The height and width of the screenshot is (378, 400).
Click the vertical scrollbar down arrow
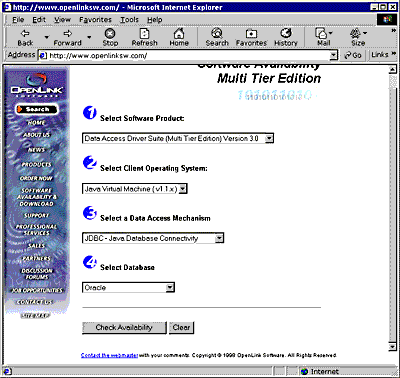(392, 347)
